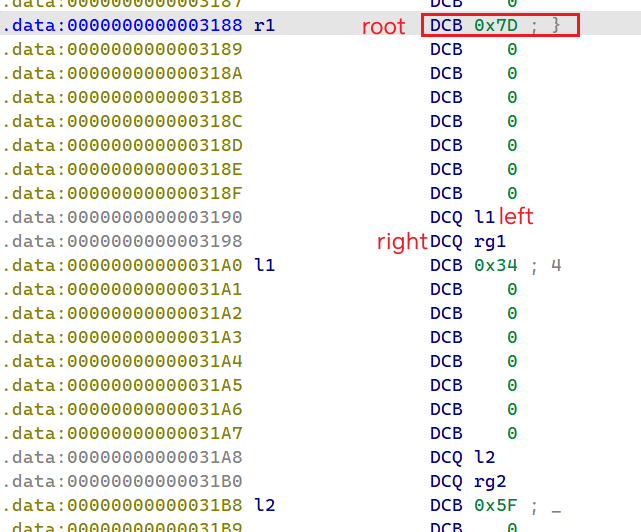
Task: Follow the l1 pointer operand at address 3190
Action: coord(485,217)
